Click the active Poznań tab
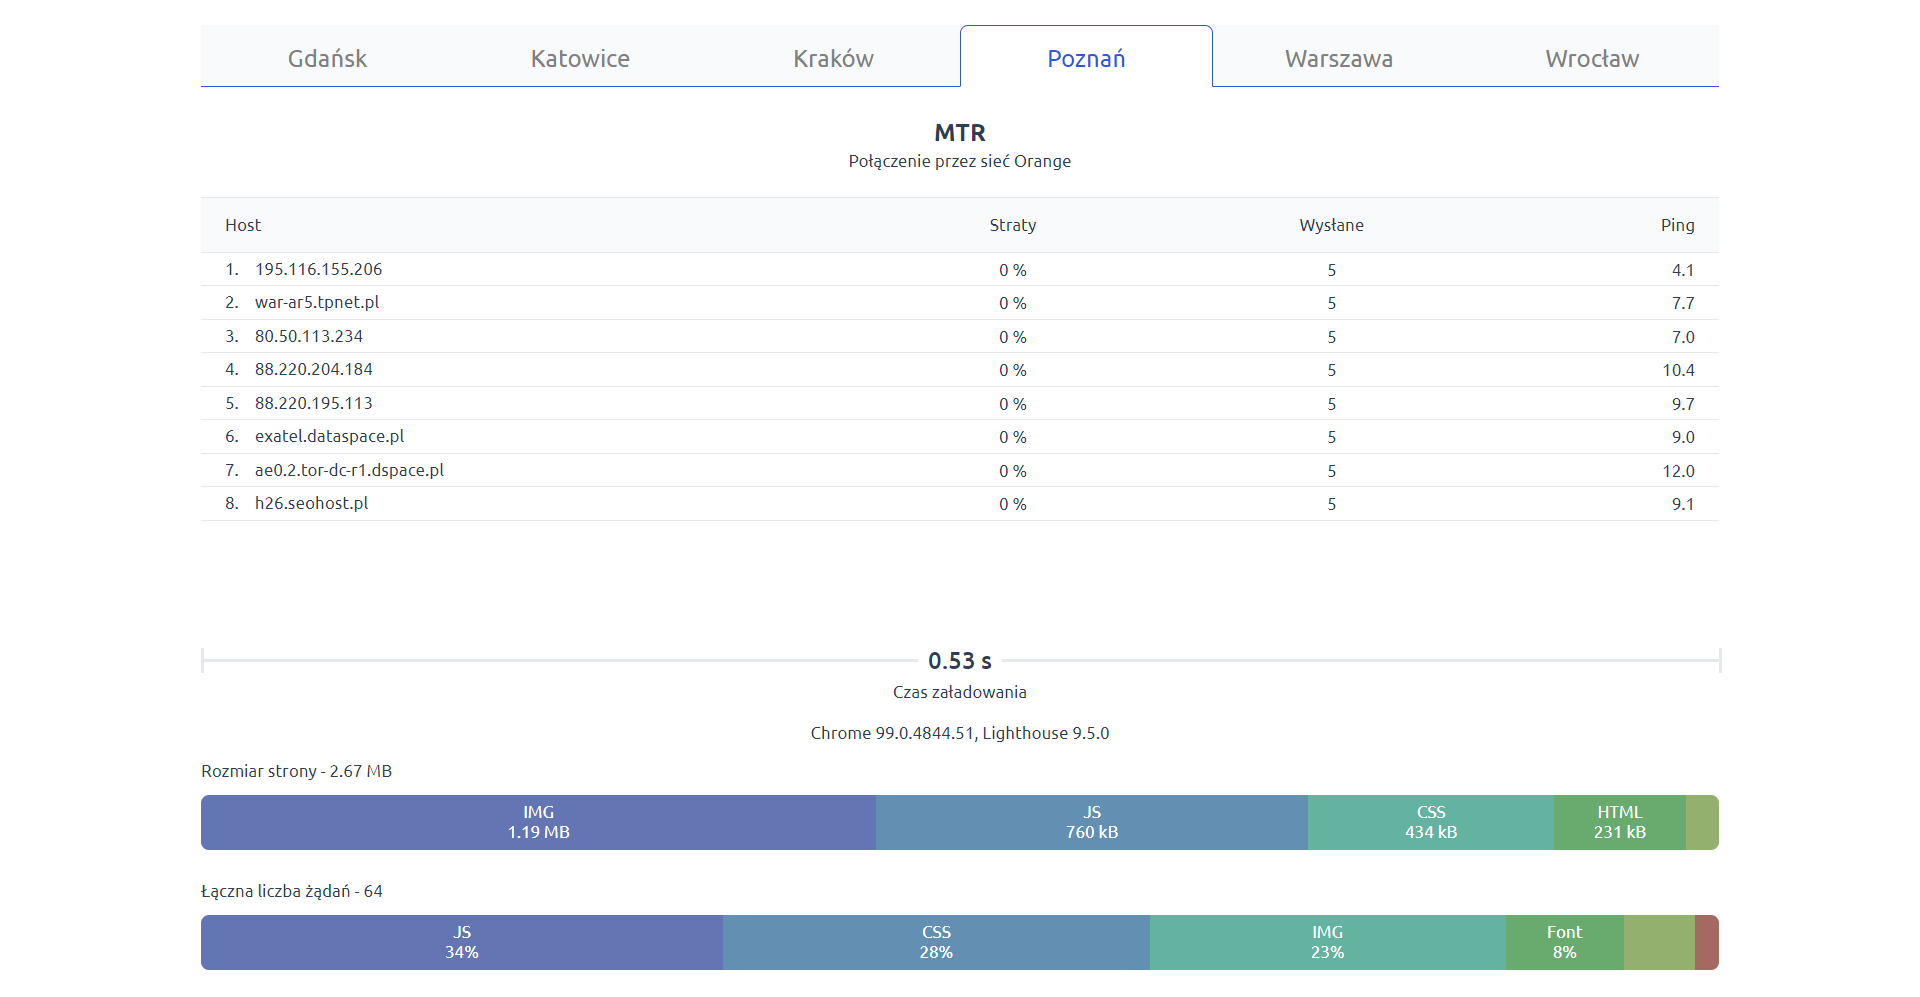Viewport: 1920px width, 997px height. pos(1086,58)
